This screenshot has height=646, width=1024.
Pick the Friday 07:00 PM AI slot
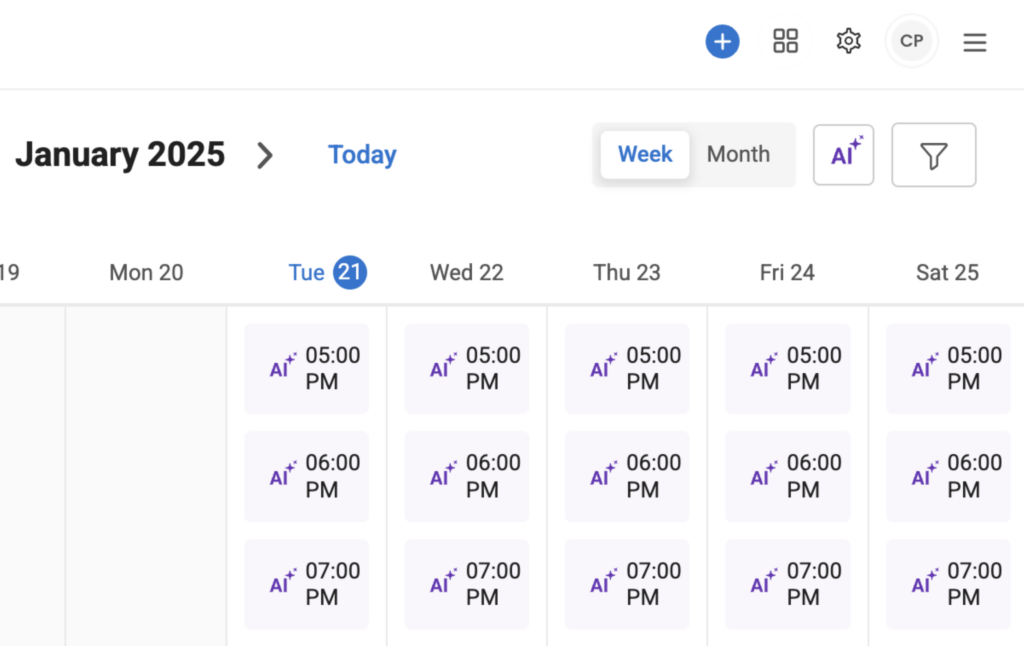point(788,584)
